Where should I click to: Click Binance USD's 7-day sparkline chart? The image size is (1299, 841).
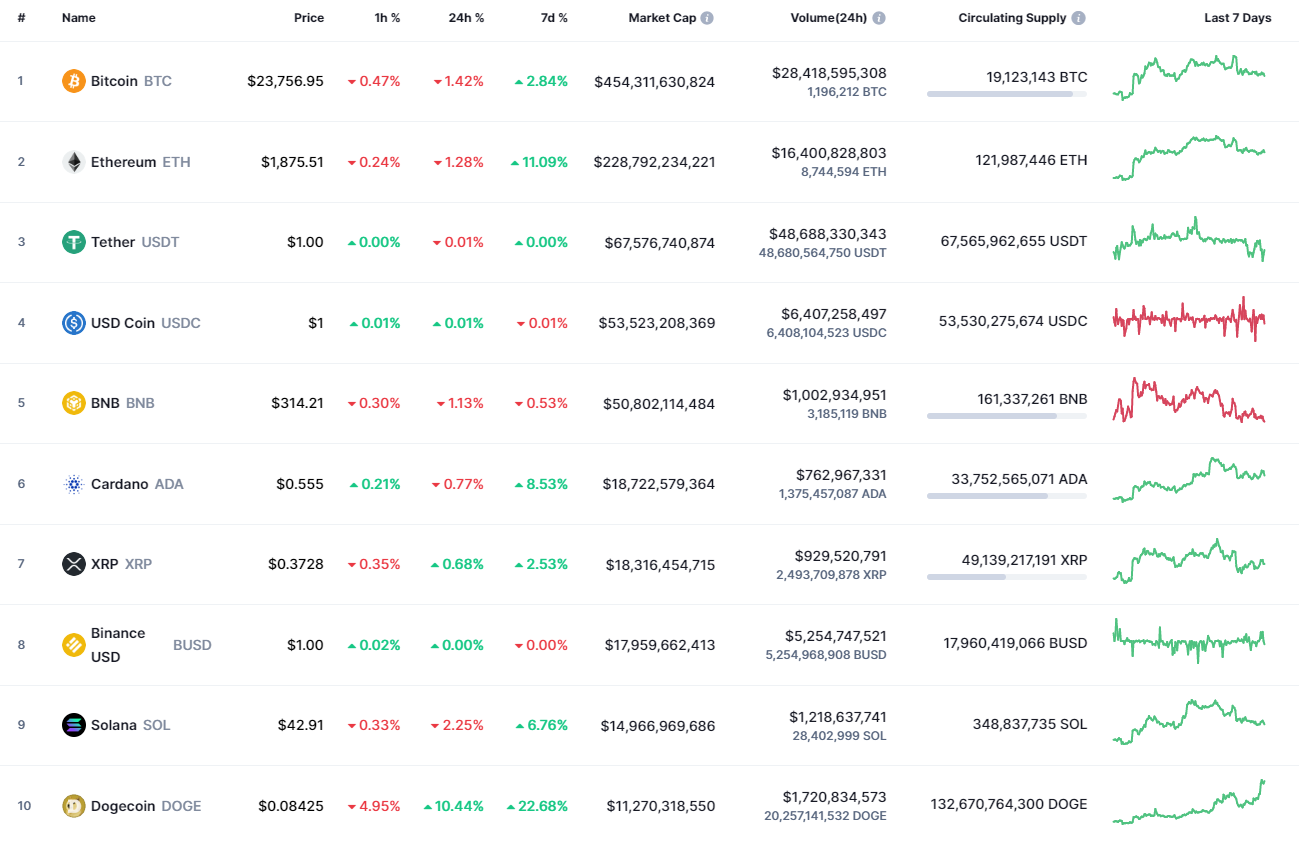click(1189, 641)
